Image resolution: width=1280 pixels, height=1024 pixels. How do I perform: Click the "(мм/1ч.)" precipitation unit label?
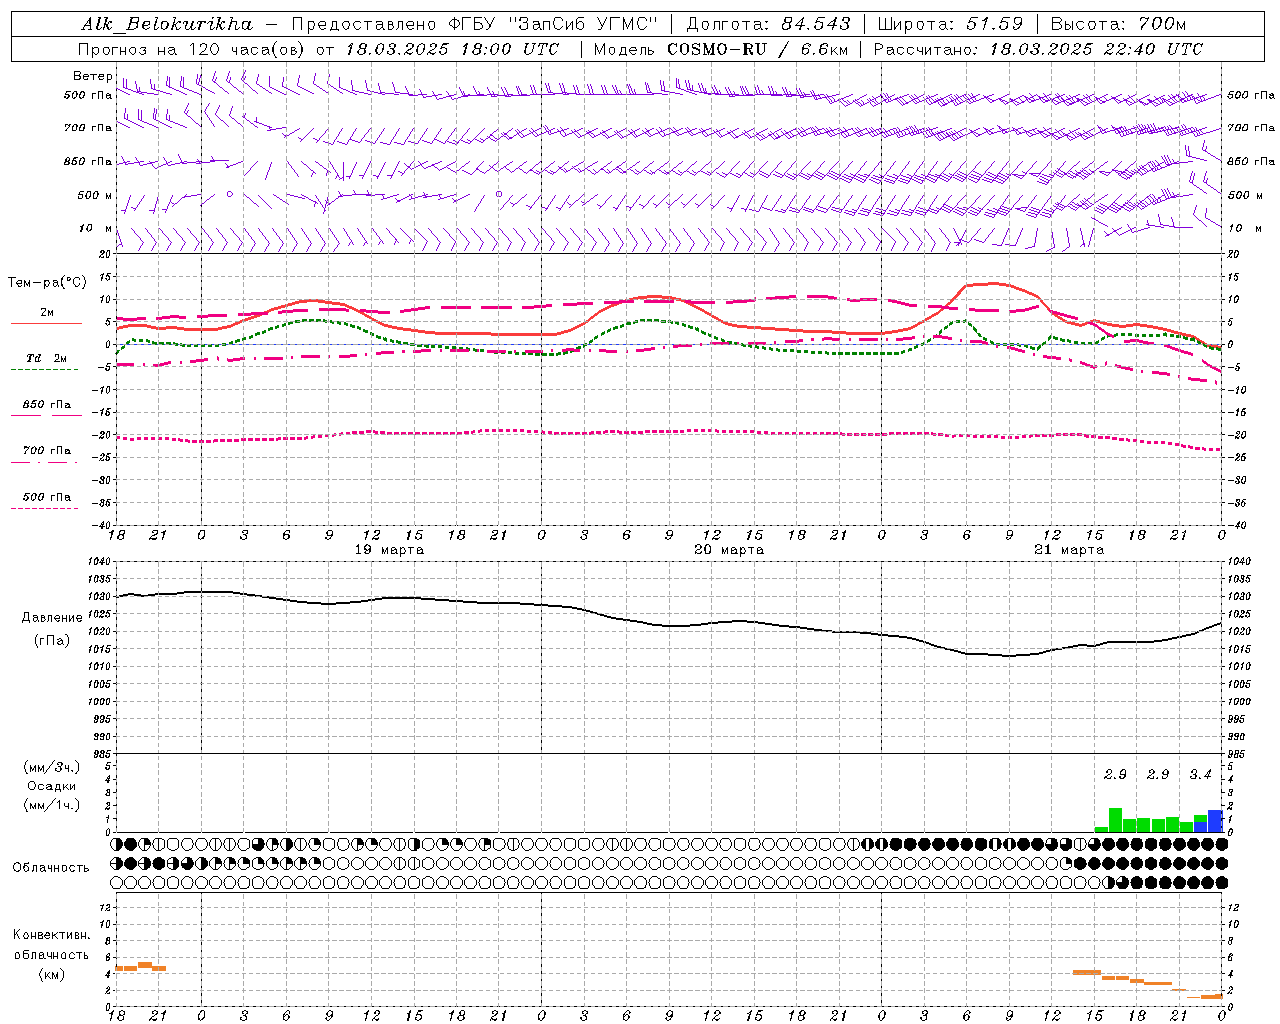point(52,805)
